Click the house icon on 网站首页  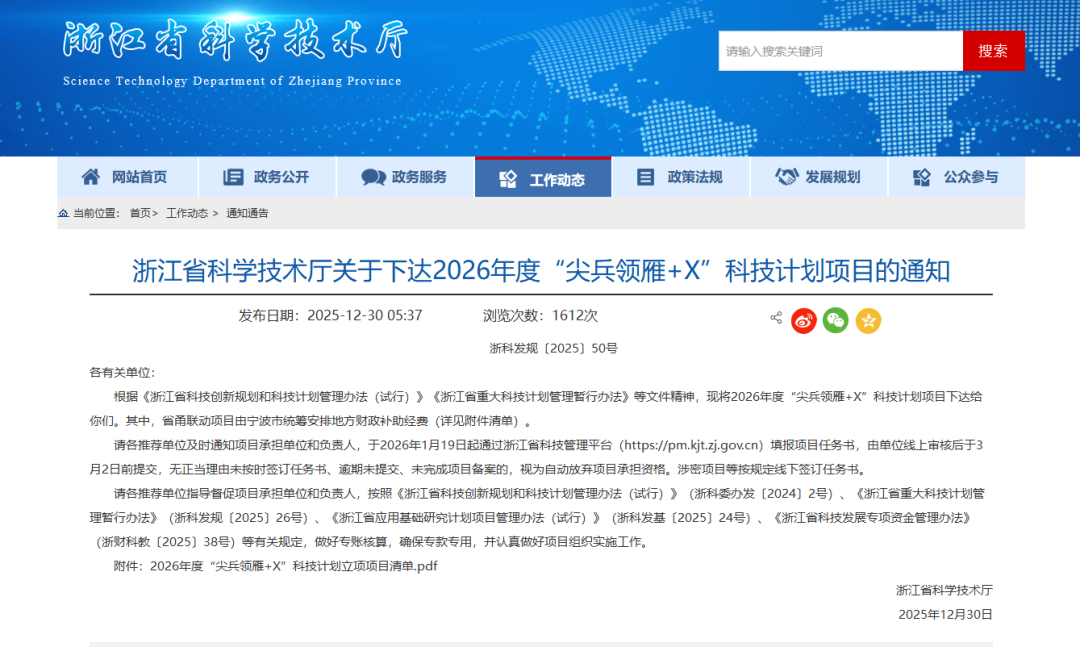pyautogui.click(x=92, y=176)
